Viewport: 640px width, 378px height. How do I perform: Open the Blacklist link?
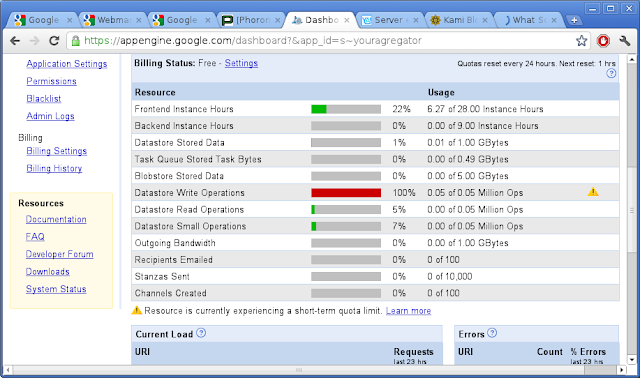click(44, 99)
